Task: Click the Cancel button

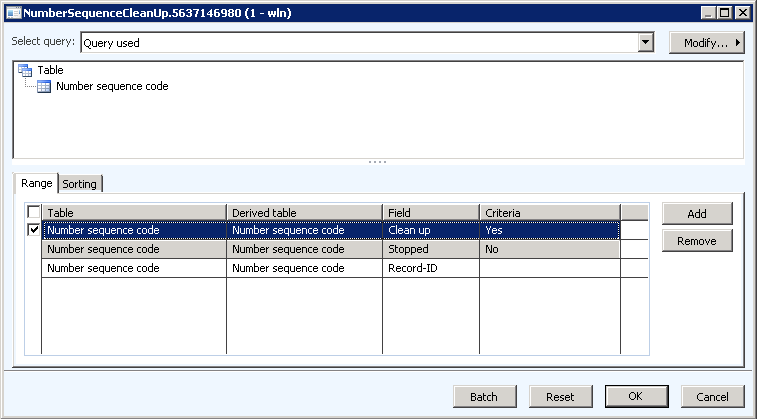Action: pos(712,397)
